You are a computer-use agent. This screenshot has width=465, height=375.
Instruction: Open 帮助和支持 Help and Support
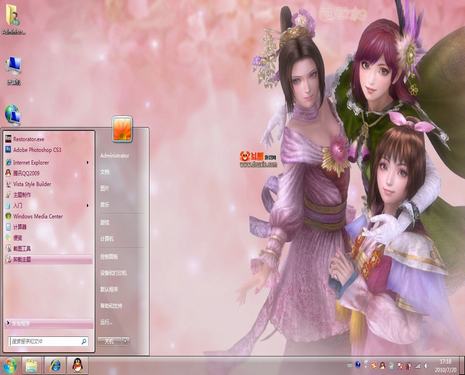[111, 306]
